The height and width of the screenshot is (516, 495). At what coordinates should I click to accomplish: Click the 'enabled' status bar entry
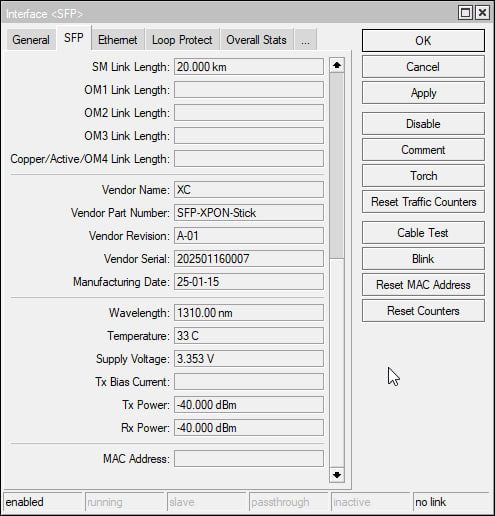[42, 502]
